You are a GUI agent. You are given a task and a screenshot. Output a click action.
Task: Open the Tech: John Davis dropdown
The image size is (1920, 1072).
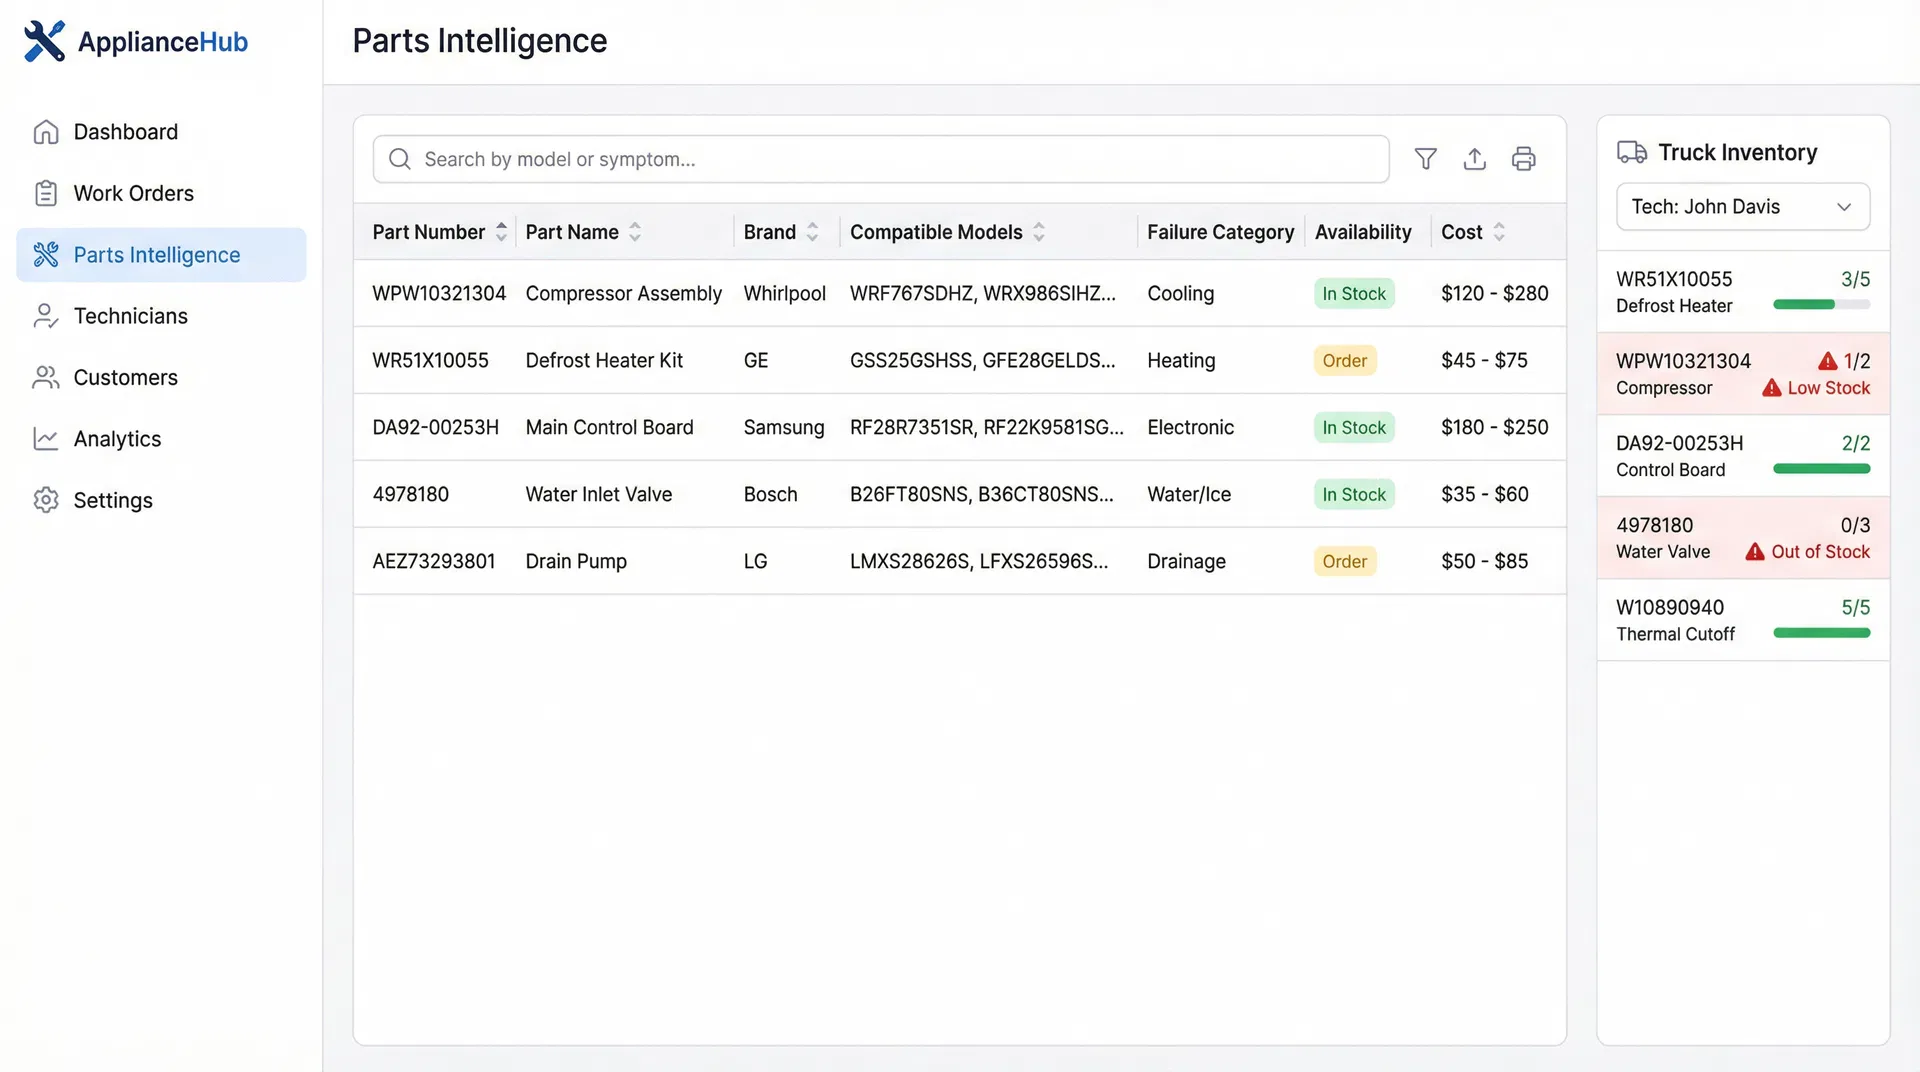pyautogui.click(x=1742, y=206)
